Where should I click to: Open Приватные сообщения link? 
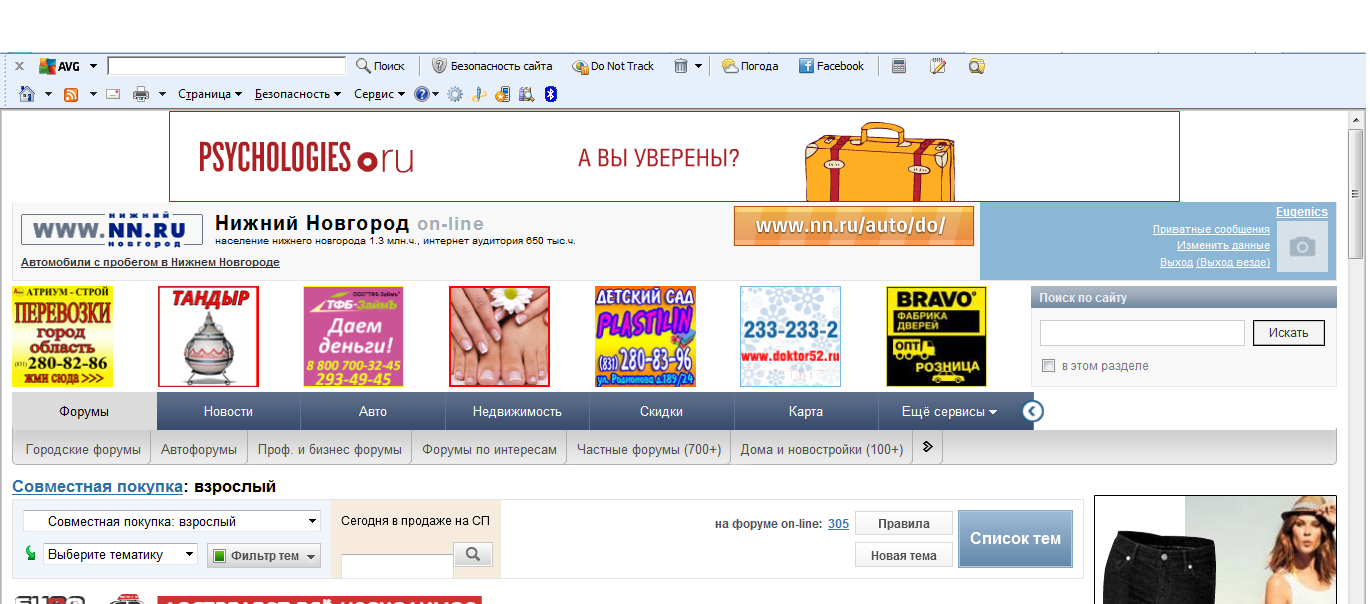tap(1211, 229)
